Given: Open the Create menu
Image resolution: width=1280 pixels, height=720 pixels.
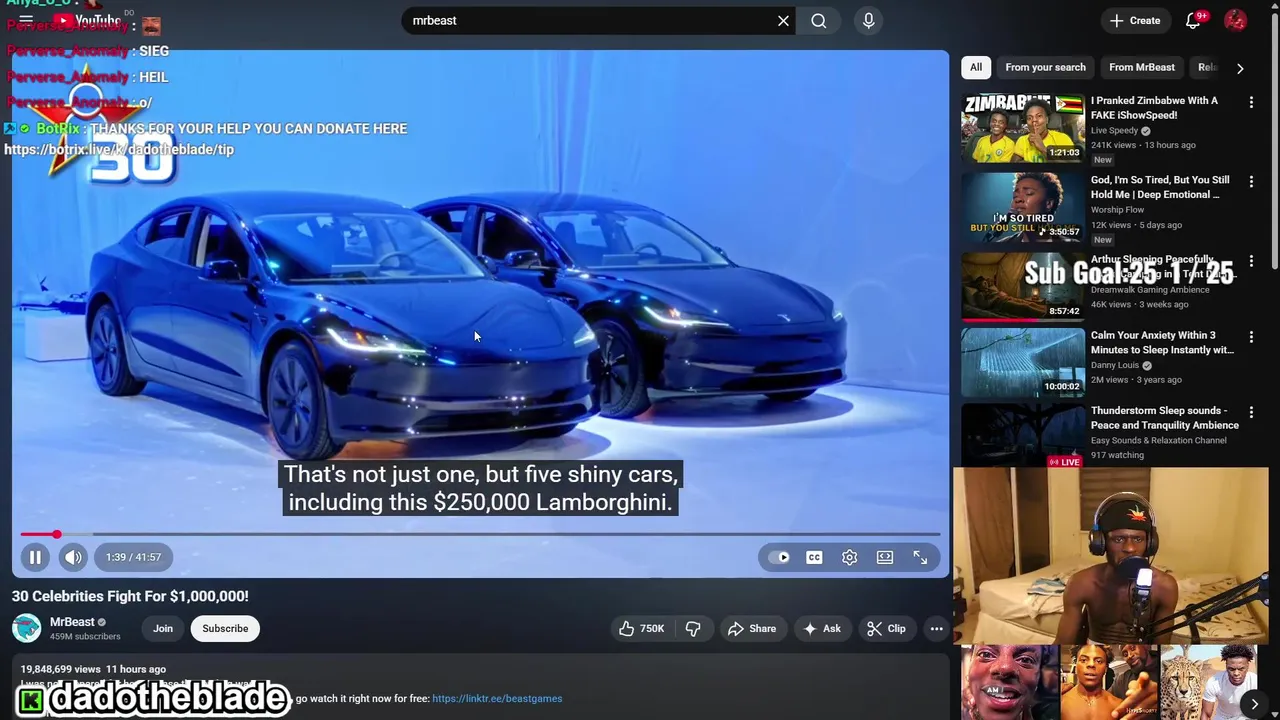Looking at the screenshot, I should tap(1135, 20).
